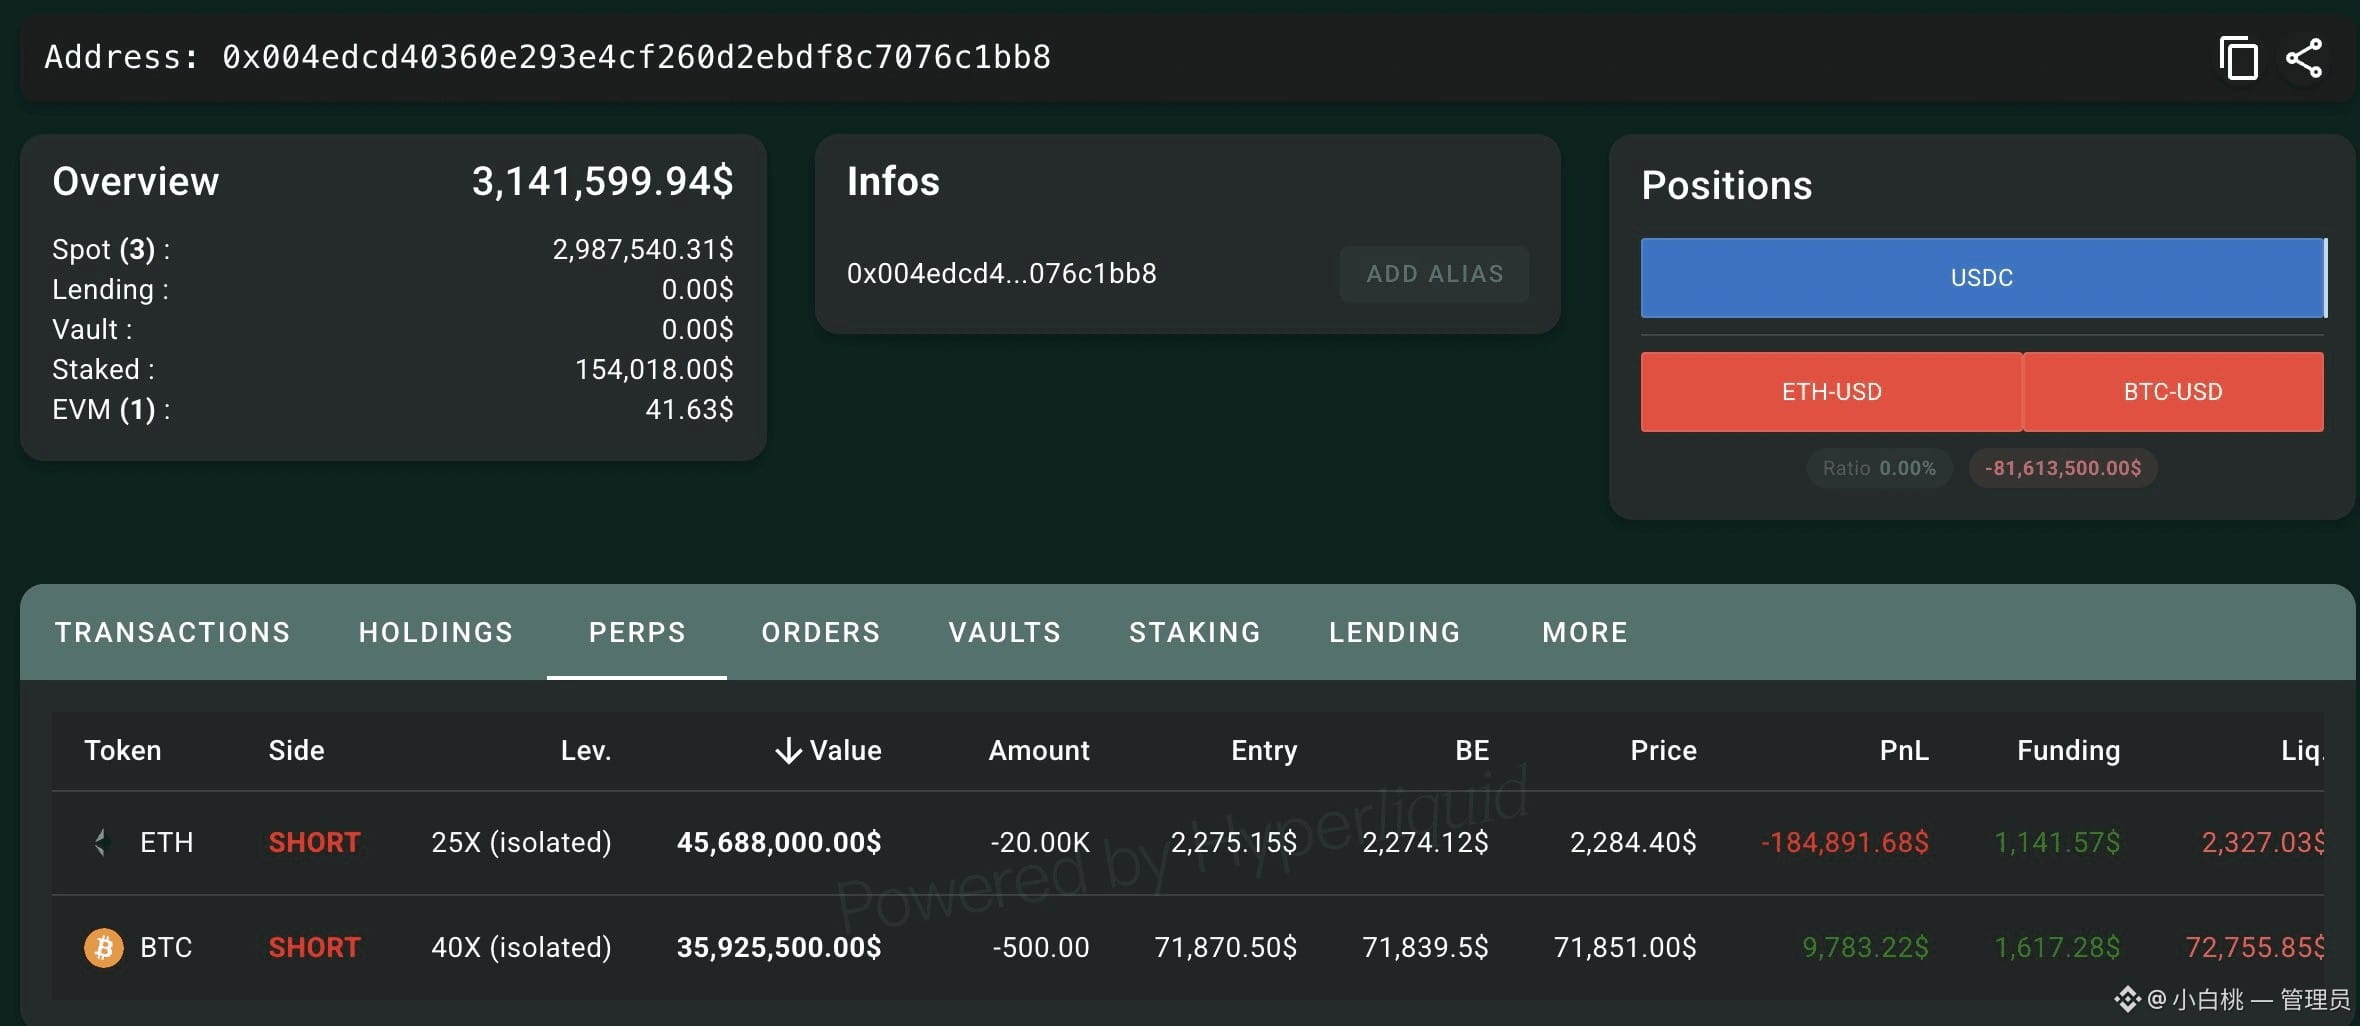Select the red ETH-USD position block
The image size is (2360, 1026).
click(1831, 392)
